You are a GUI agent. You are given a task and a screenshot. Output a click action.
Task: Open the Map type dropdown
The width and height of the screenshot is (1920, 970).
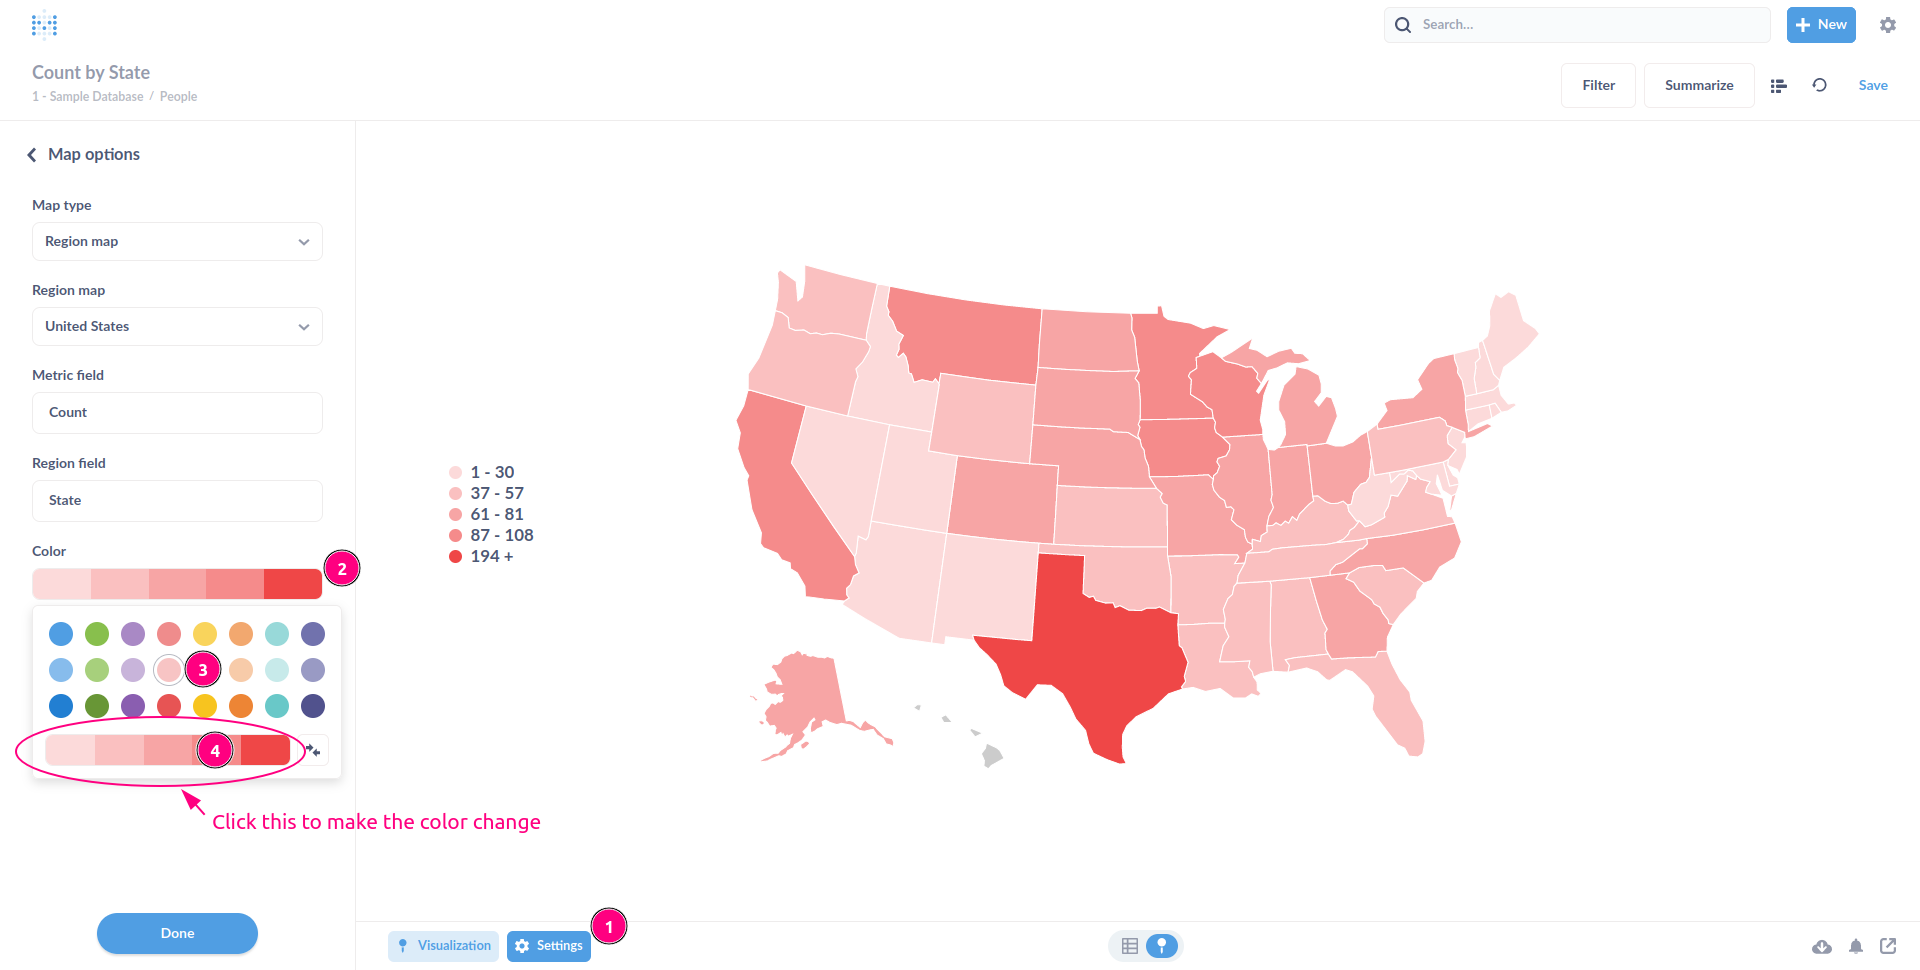(177, 241)
